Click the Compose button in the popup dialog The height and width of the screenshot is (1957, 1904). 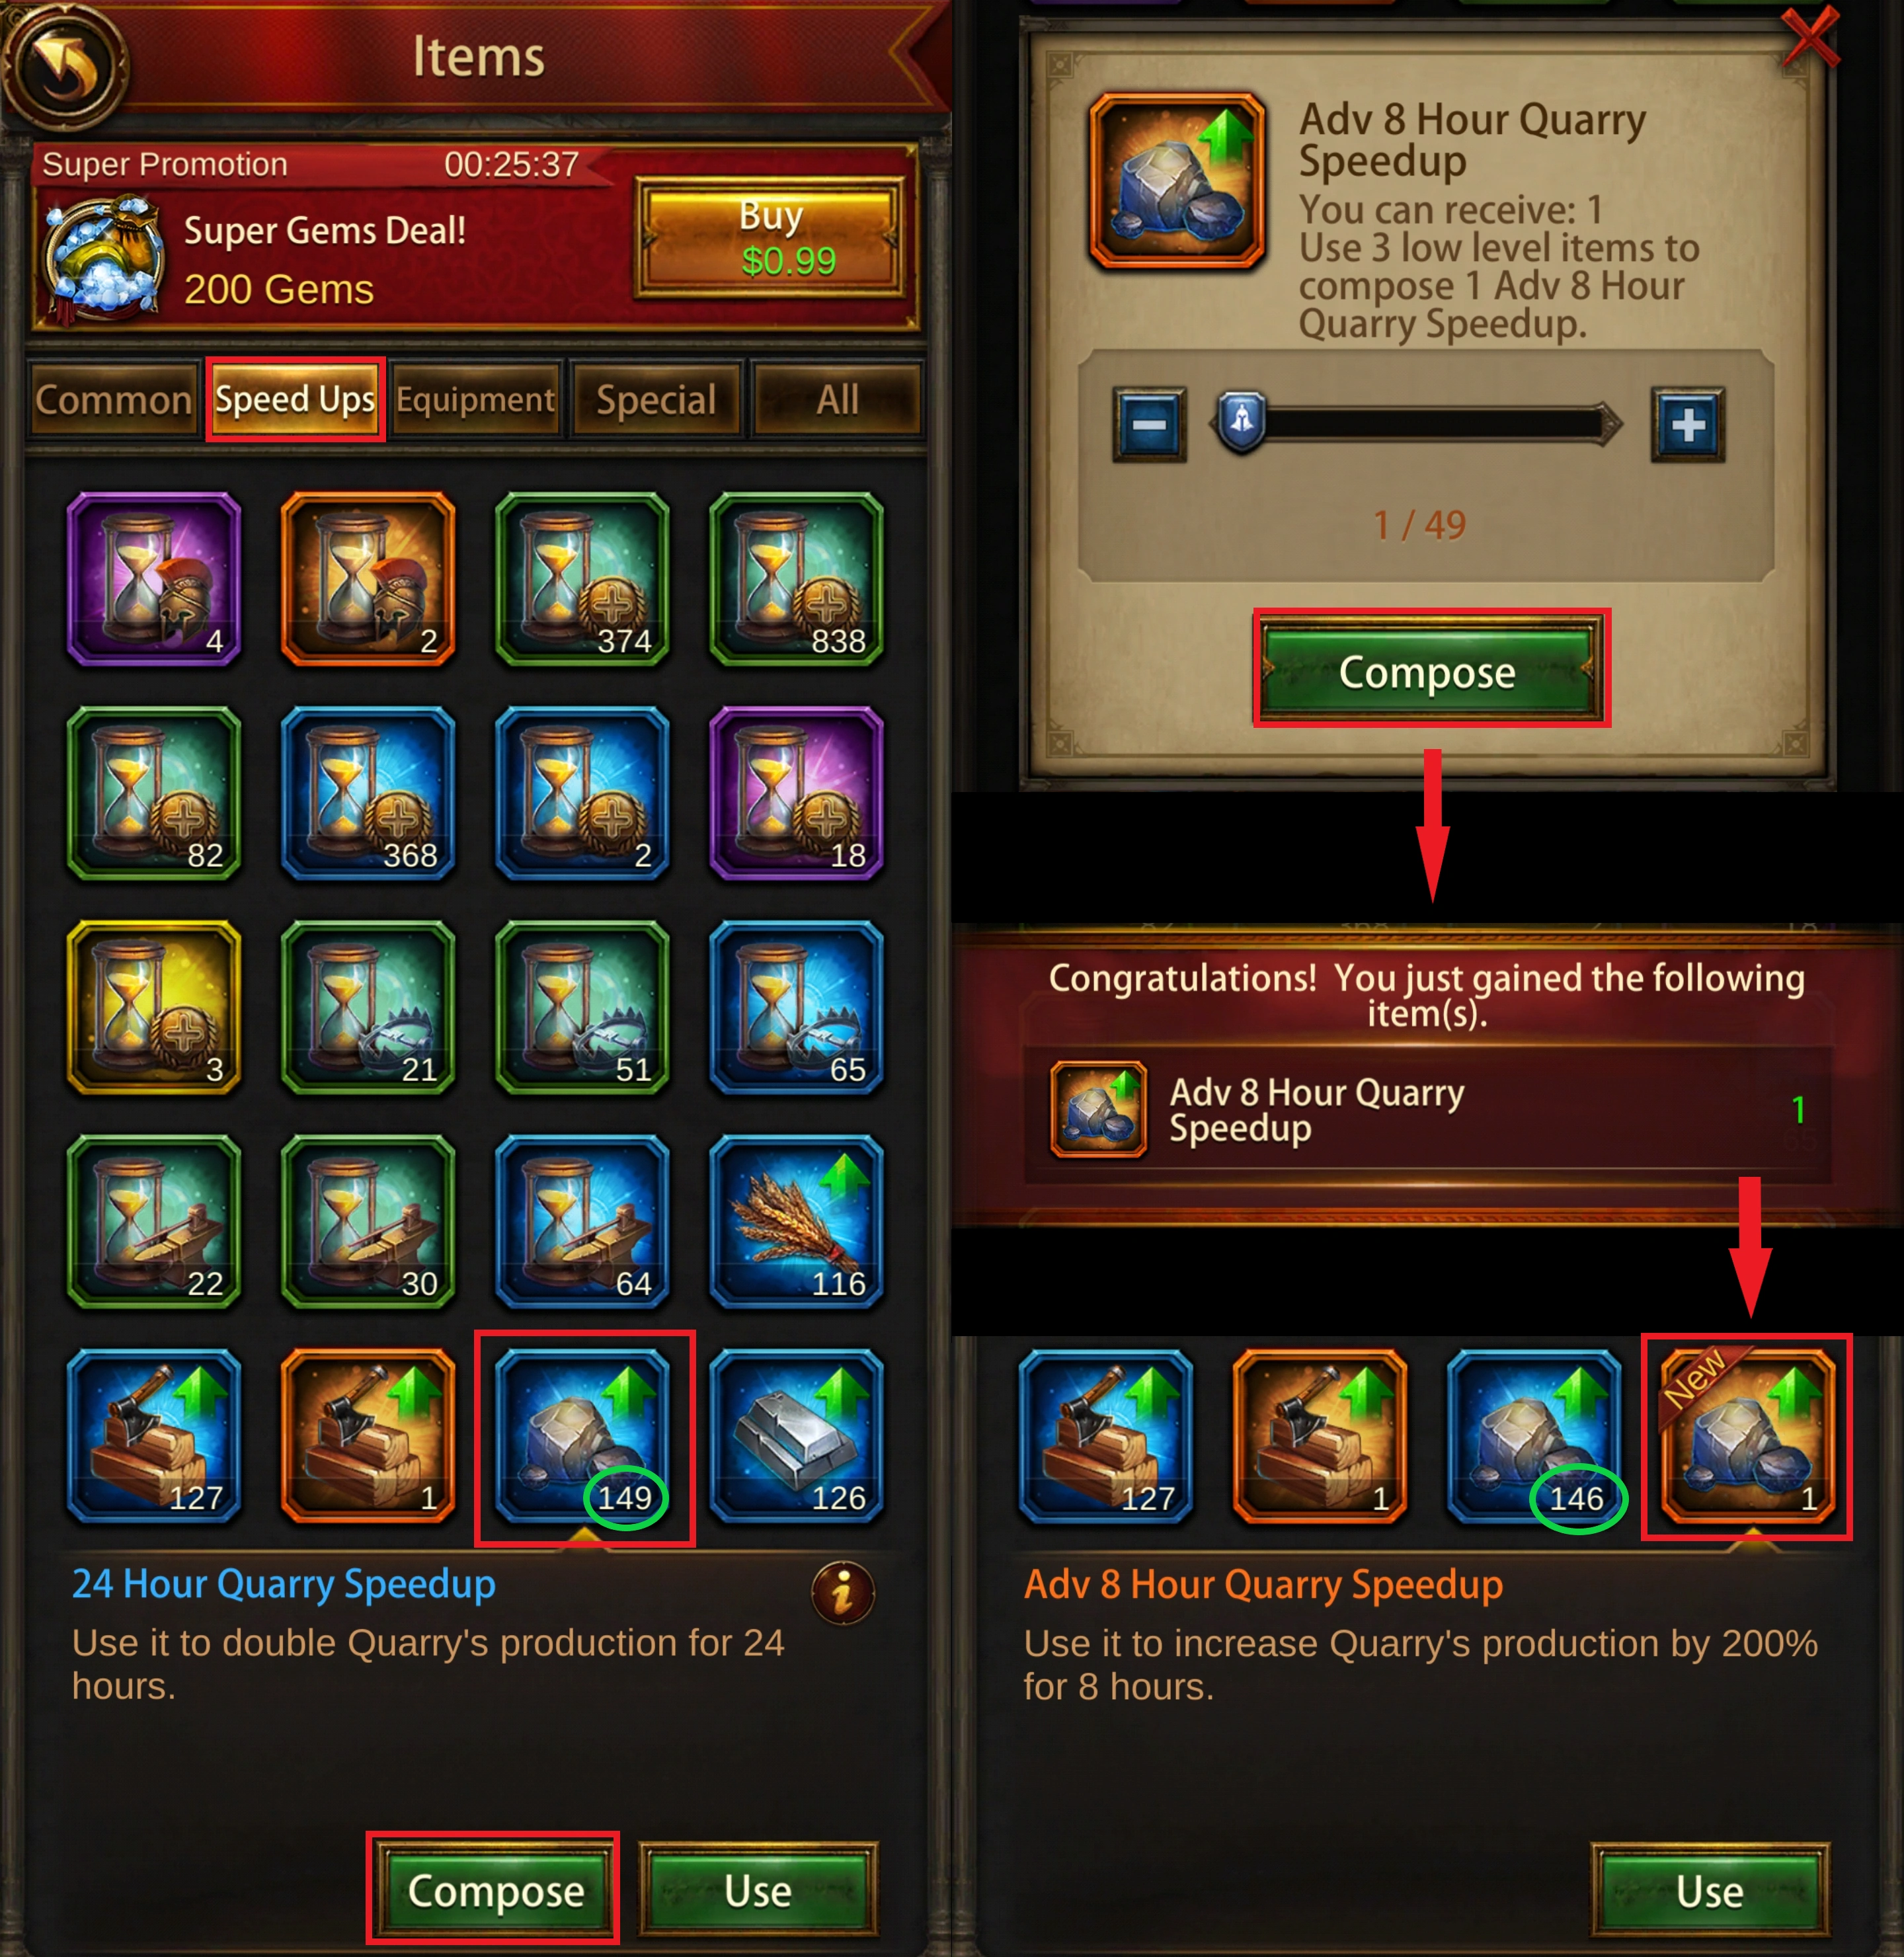click(x=1430, y=669)
